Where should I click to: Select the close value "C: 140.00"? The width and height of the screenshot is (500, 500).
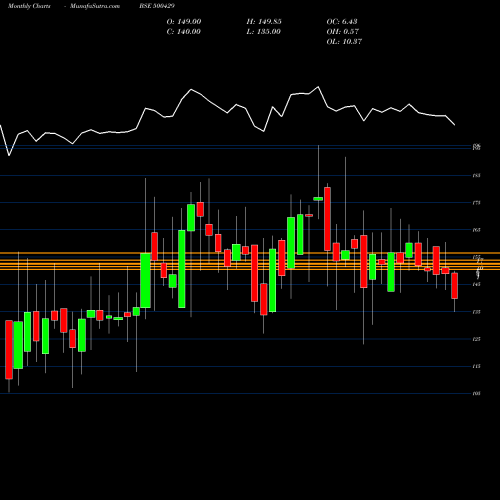tap(184, 32)
